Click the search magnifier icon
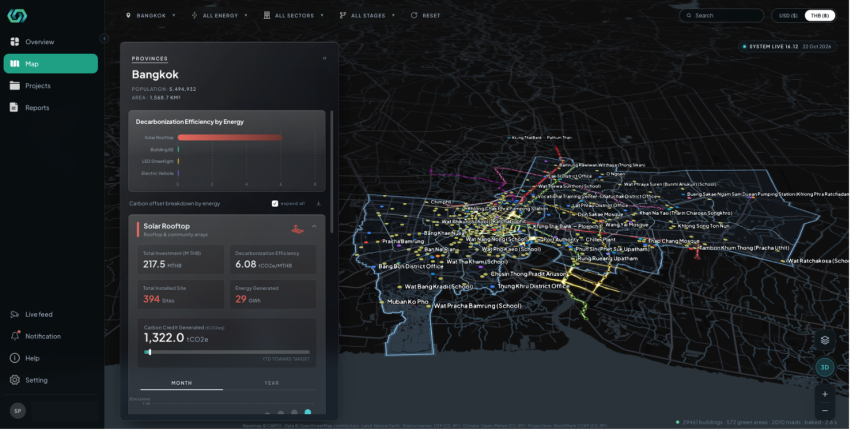850x430 pixels. click(689, 16)
